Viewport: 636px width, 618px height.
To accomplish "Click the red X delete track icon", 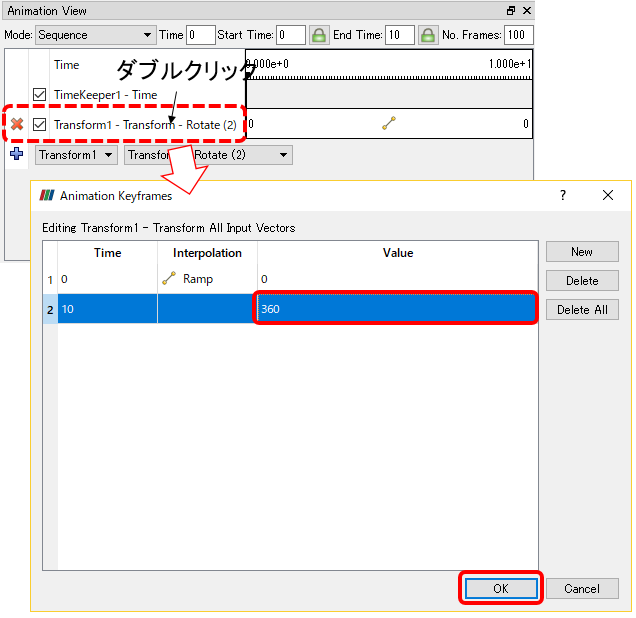I will click(17, 124).
